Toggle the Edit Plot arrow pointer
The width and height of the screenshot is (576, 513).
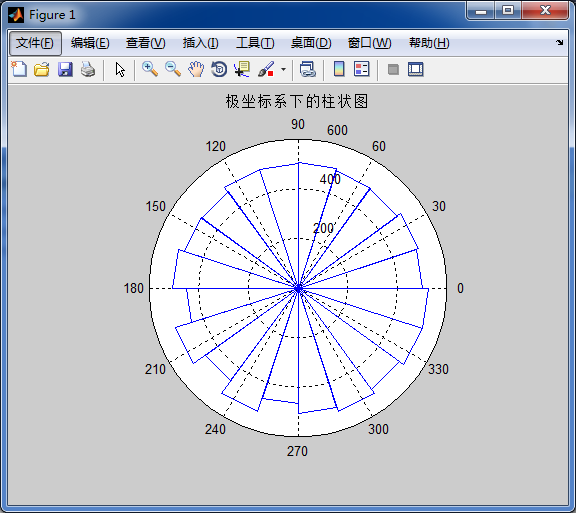[120, 69]
